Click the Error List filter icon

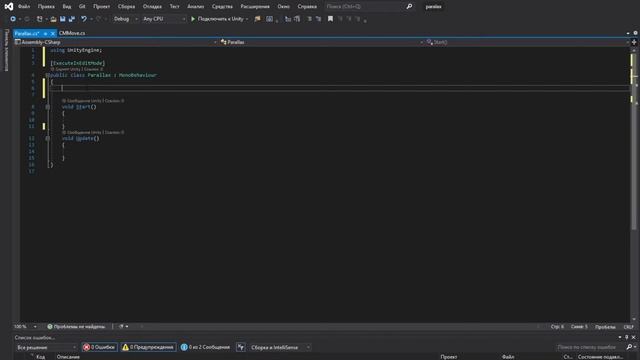(x=241, y=347)
